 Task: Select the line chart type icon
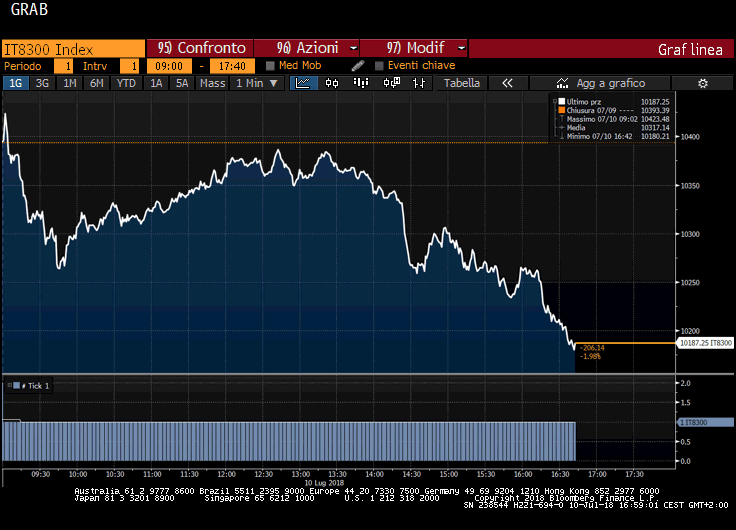coord(303,83)
